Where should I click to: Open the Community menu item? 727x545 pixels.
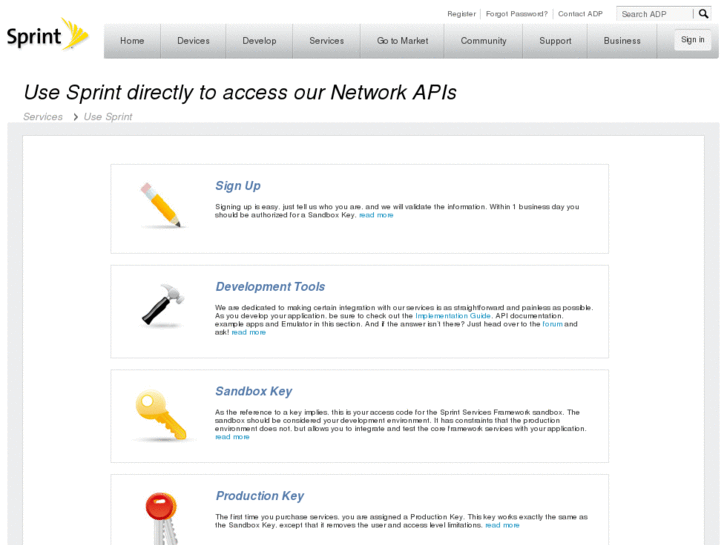click(483, 41)
